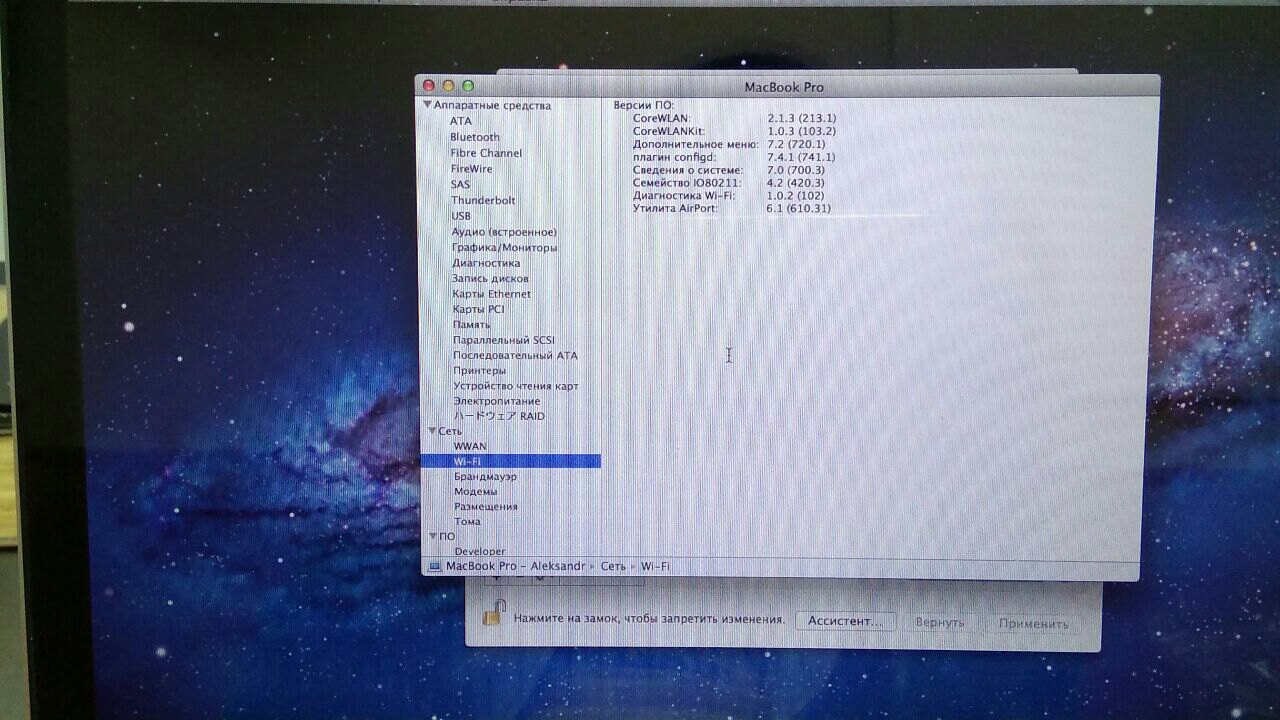Open the ハードウェア RAID entry
This screenshot has width=1280, height=720.
(499, 416)
